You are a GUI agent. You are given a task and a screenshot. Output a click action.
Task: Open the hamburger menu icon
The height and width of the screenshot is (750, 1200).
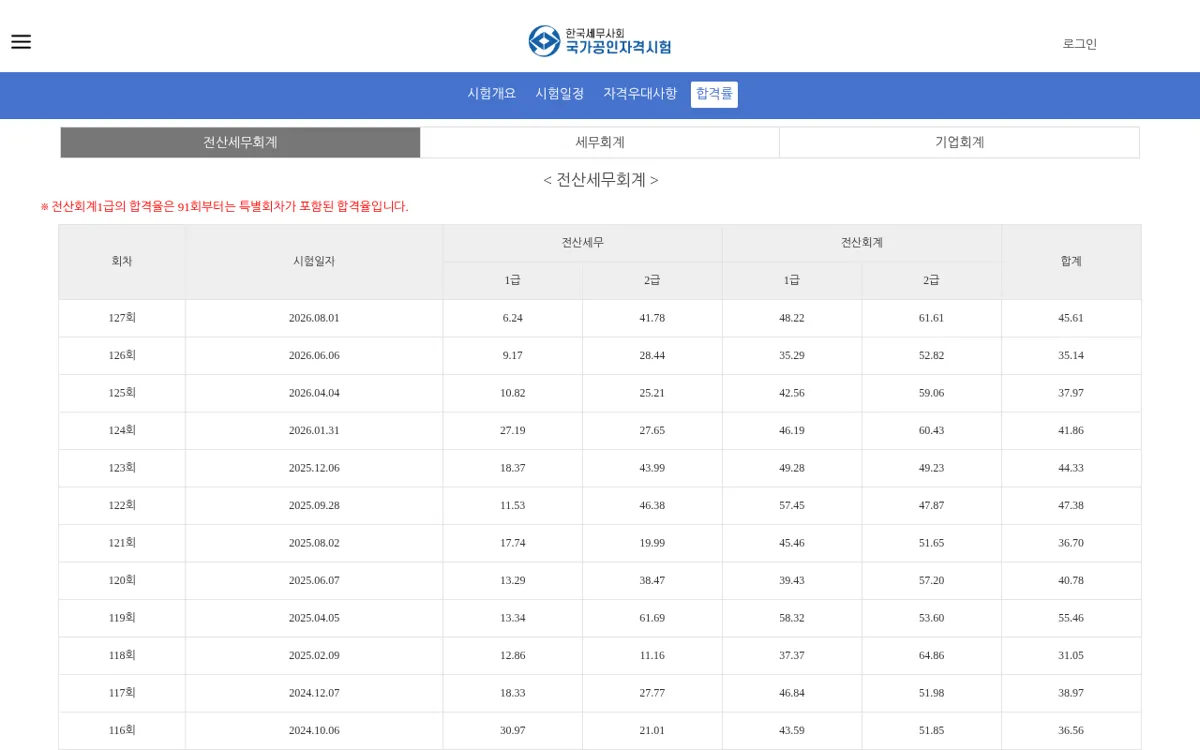point(21,42)
